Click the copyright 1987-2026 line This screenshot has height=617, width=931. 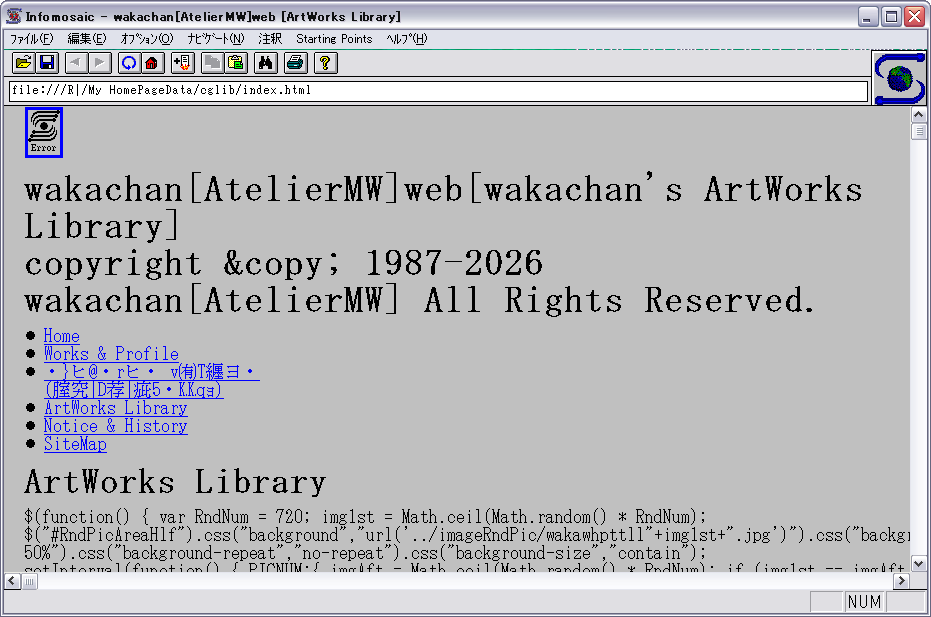(284, 263)
